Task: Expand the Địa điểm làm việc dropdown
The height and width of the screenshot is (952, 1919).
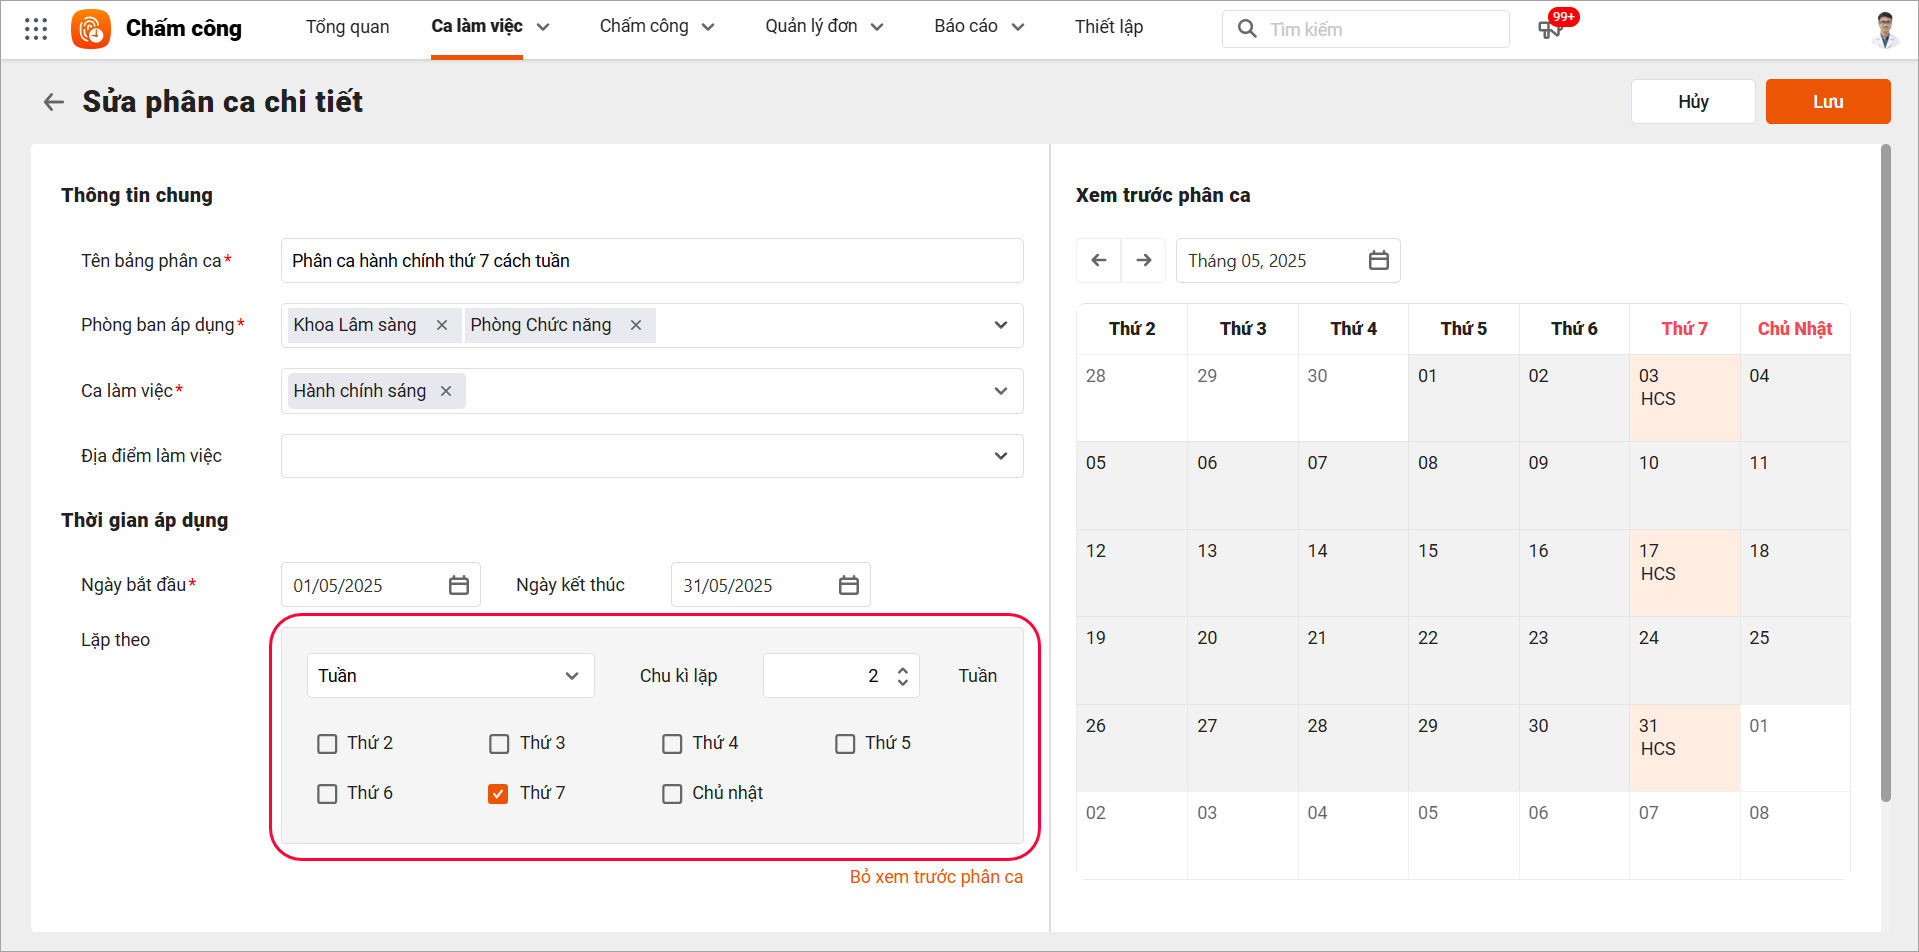Action: coord(1000,456)
